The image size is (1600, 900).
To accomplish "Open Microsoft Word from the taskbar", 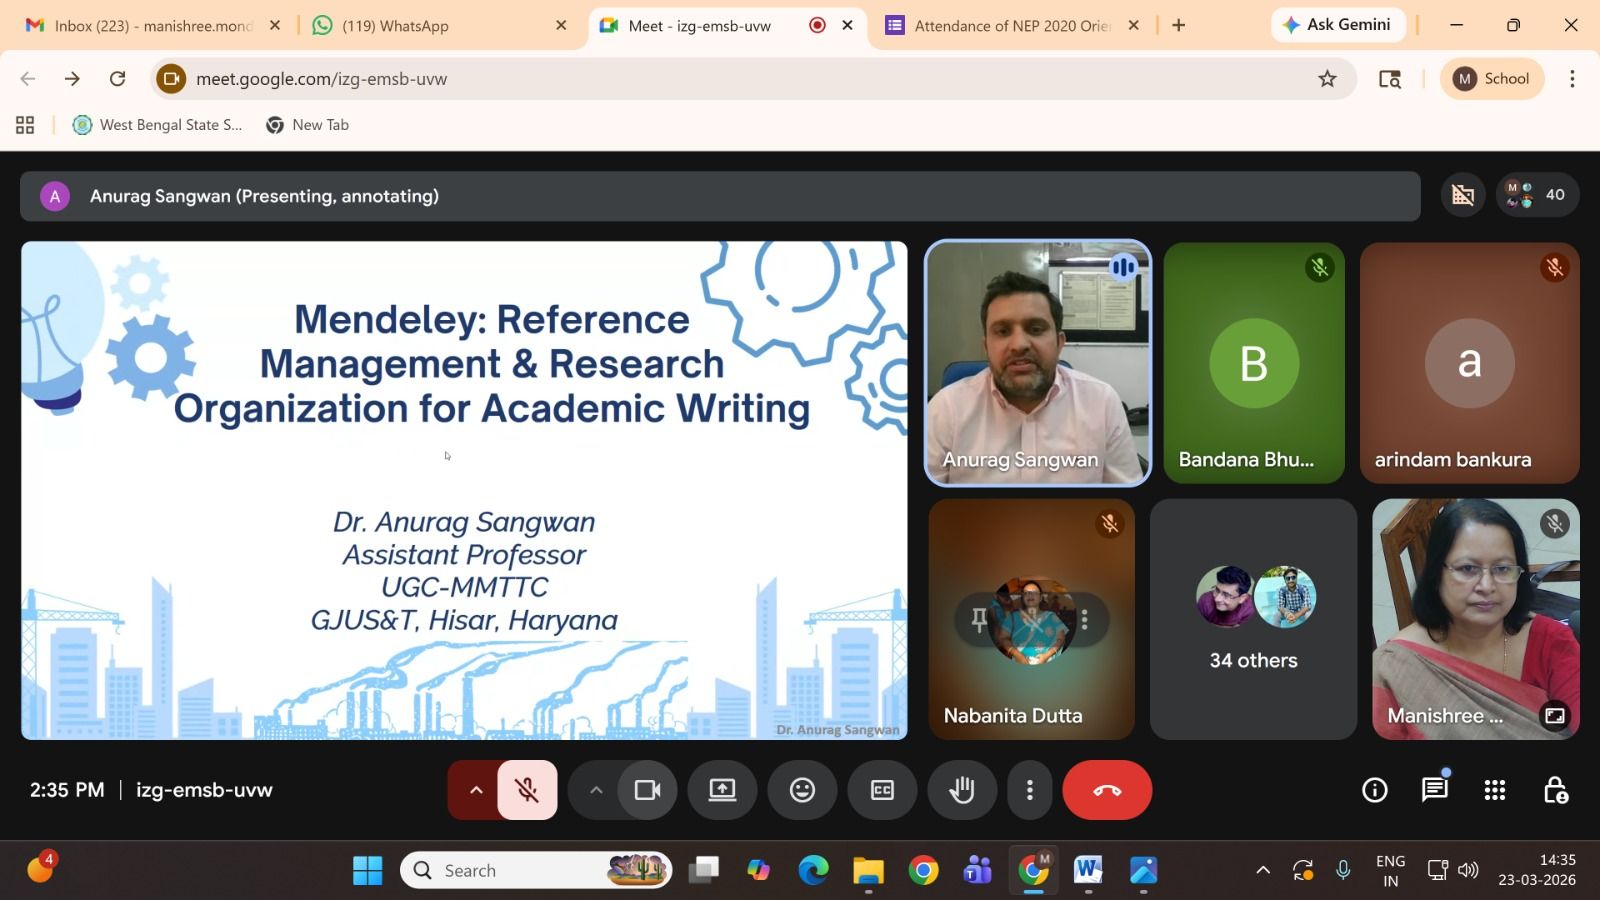I will coord(1088,870).
